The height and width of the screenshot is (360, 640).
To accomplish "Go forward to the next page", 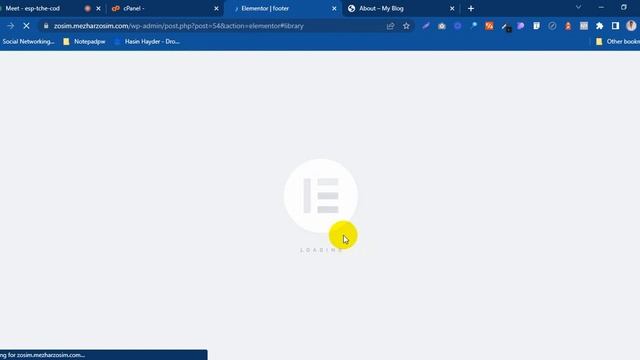I will pyautogui.click(x=10, y=26).
